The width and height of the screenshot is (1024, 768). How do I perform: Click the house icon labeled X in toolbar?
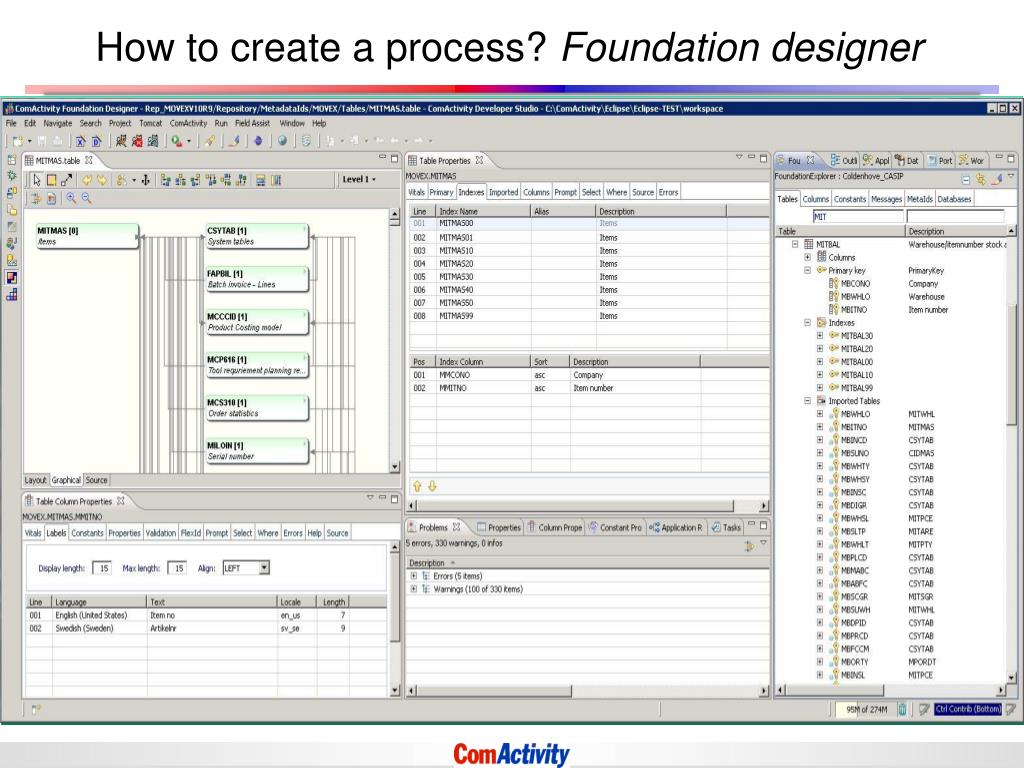point(80,140)
